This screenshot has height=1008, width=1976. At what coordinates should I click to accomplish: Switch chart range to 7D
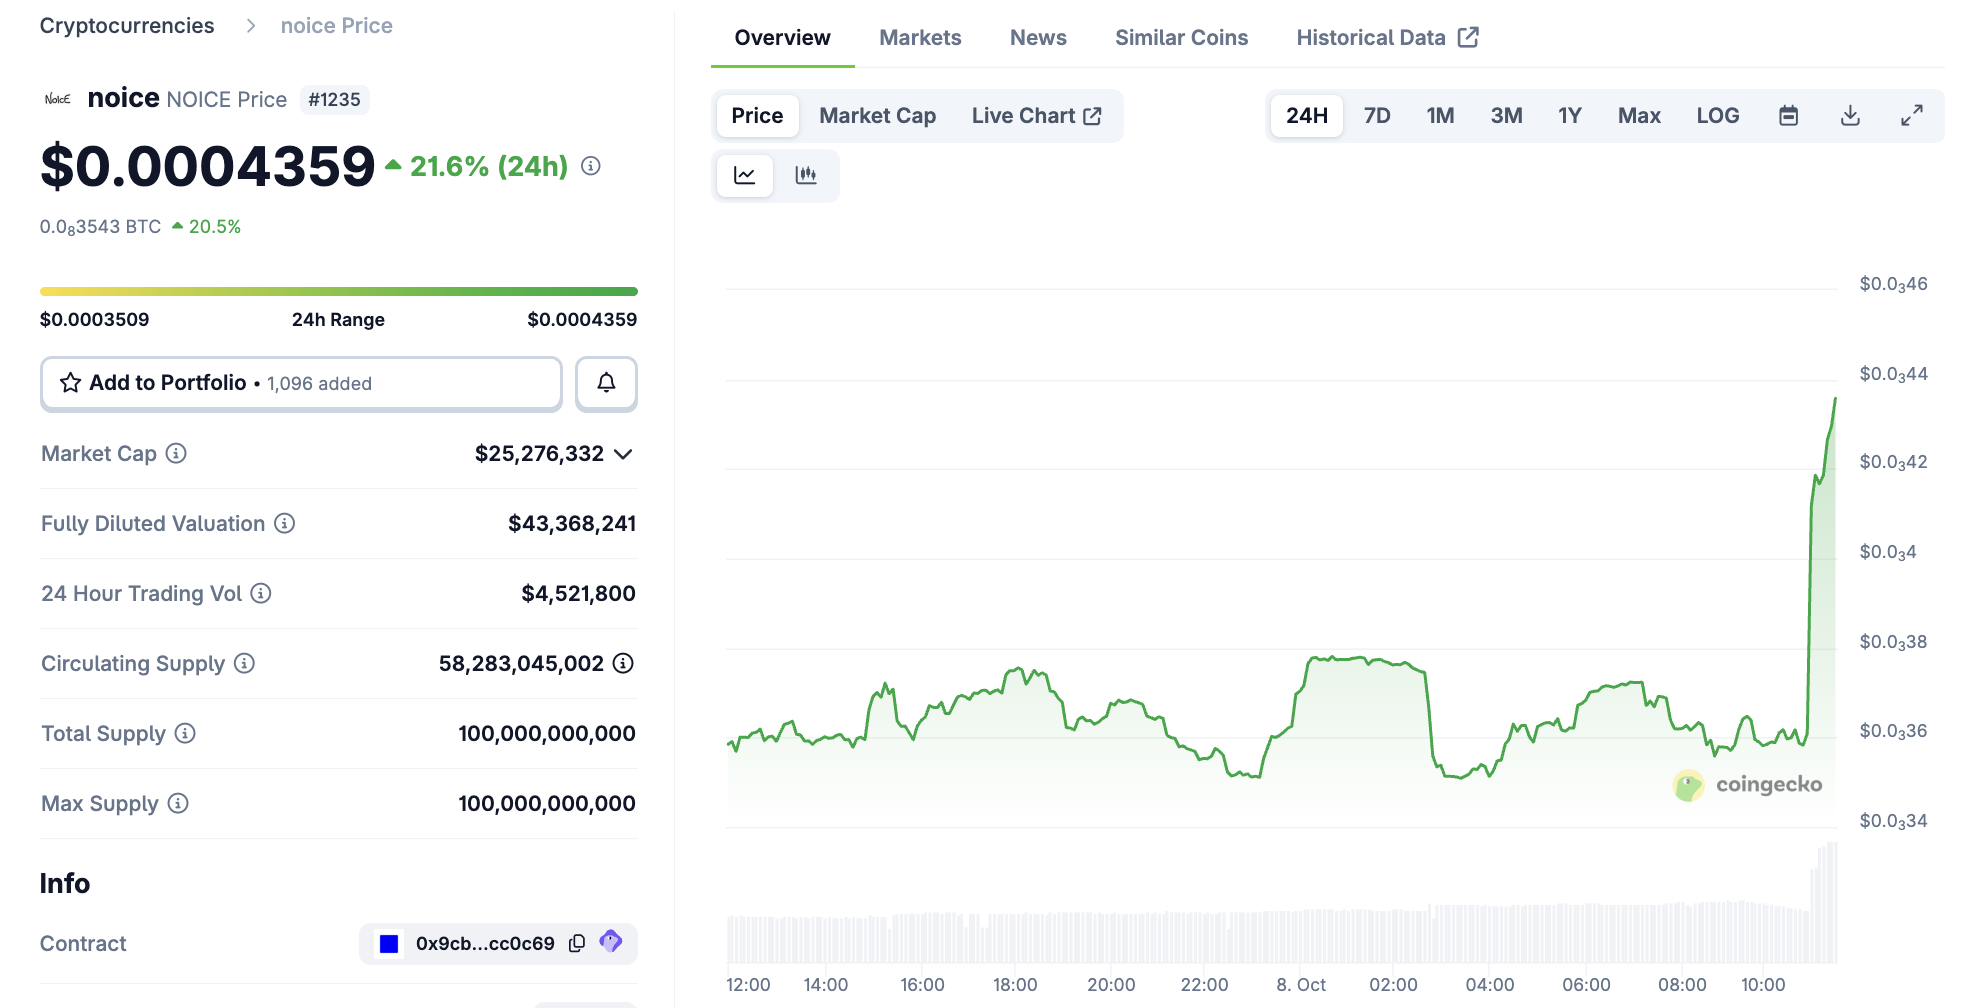click(x=1376, y=116)
